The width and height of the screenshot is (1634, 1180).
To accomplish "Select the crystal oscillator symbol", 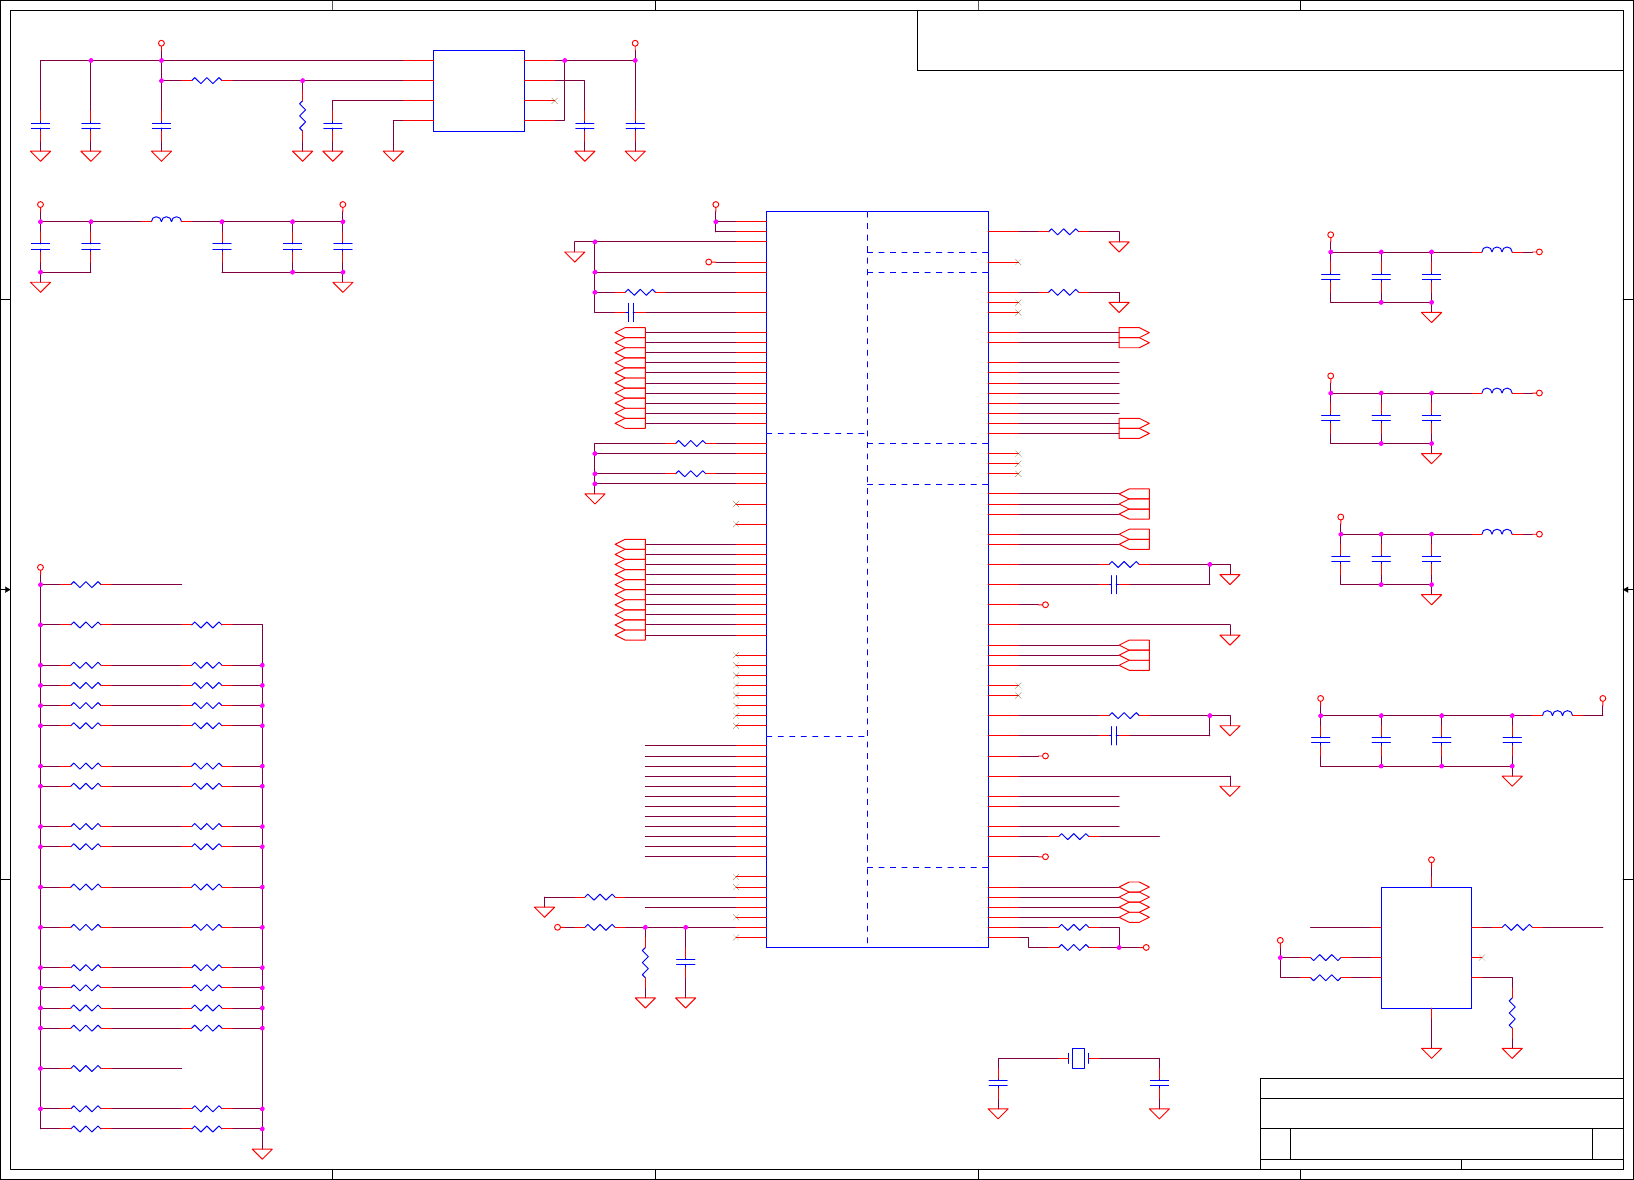I will coord(1078,1058).
